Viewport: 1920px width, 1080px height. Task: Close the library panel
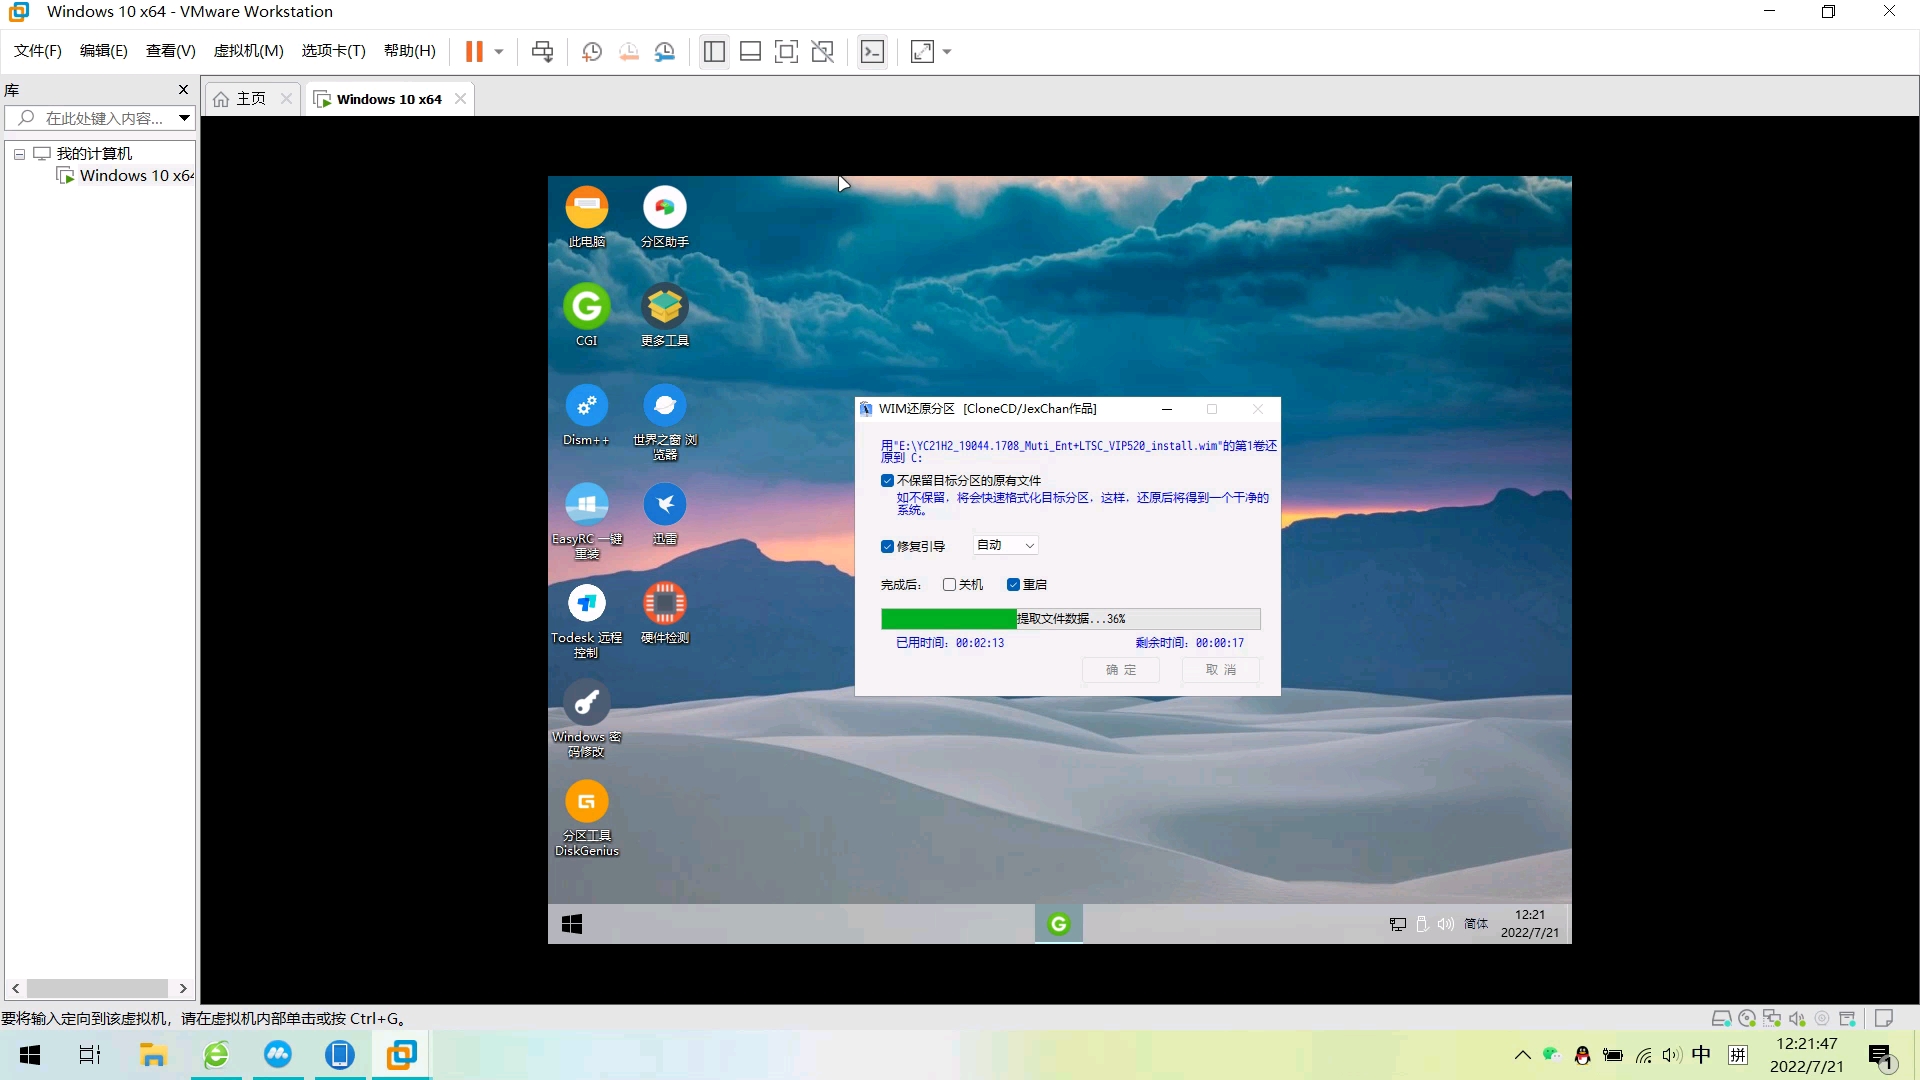(183, 89)
